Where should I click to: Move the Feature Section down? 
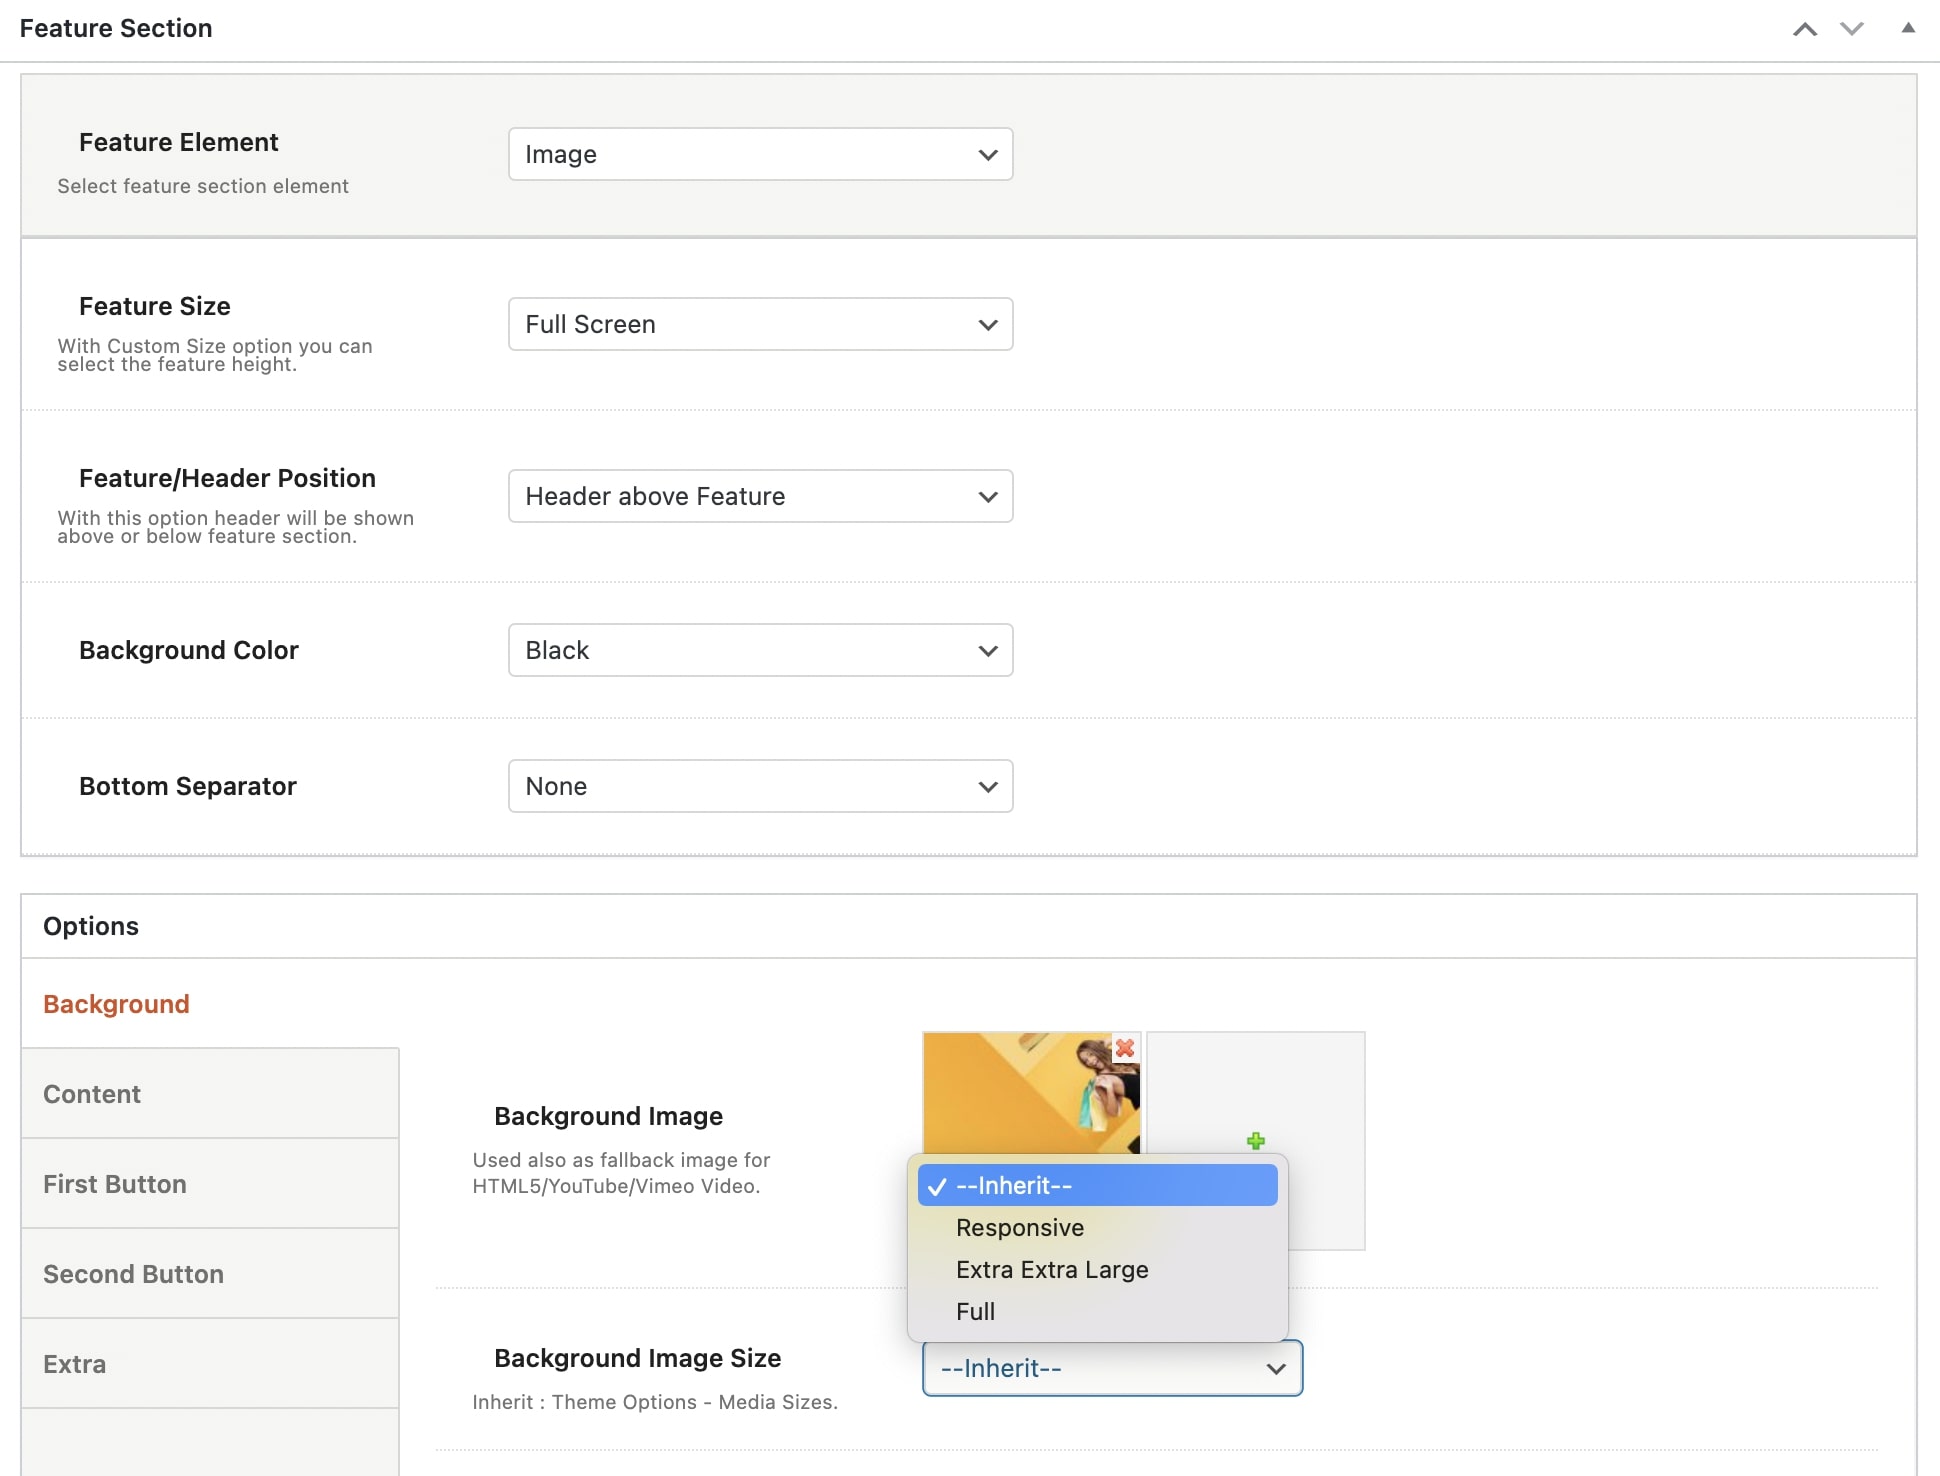tap(1852, 29)
